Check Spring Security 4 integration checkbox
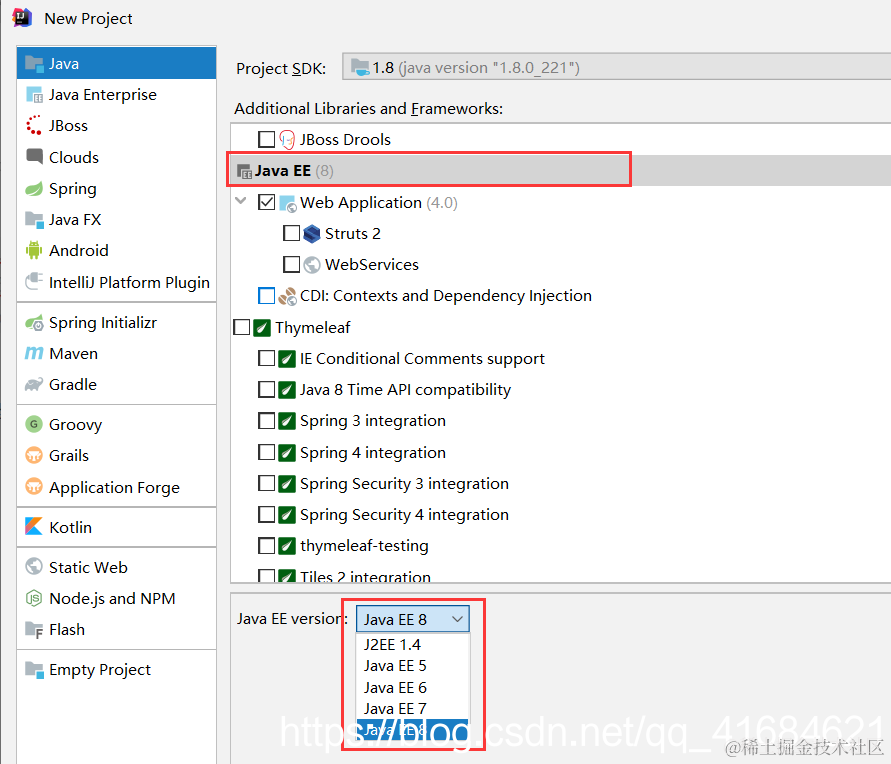Image resolution: width=891 pixels, height=764 pixels. click(x=267, y=514)
